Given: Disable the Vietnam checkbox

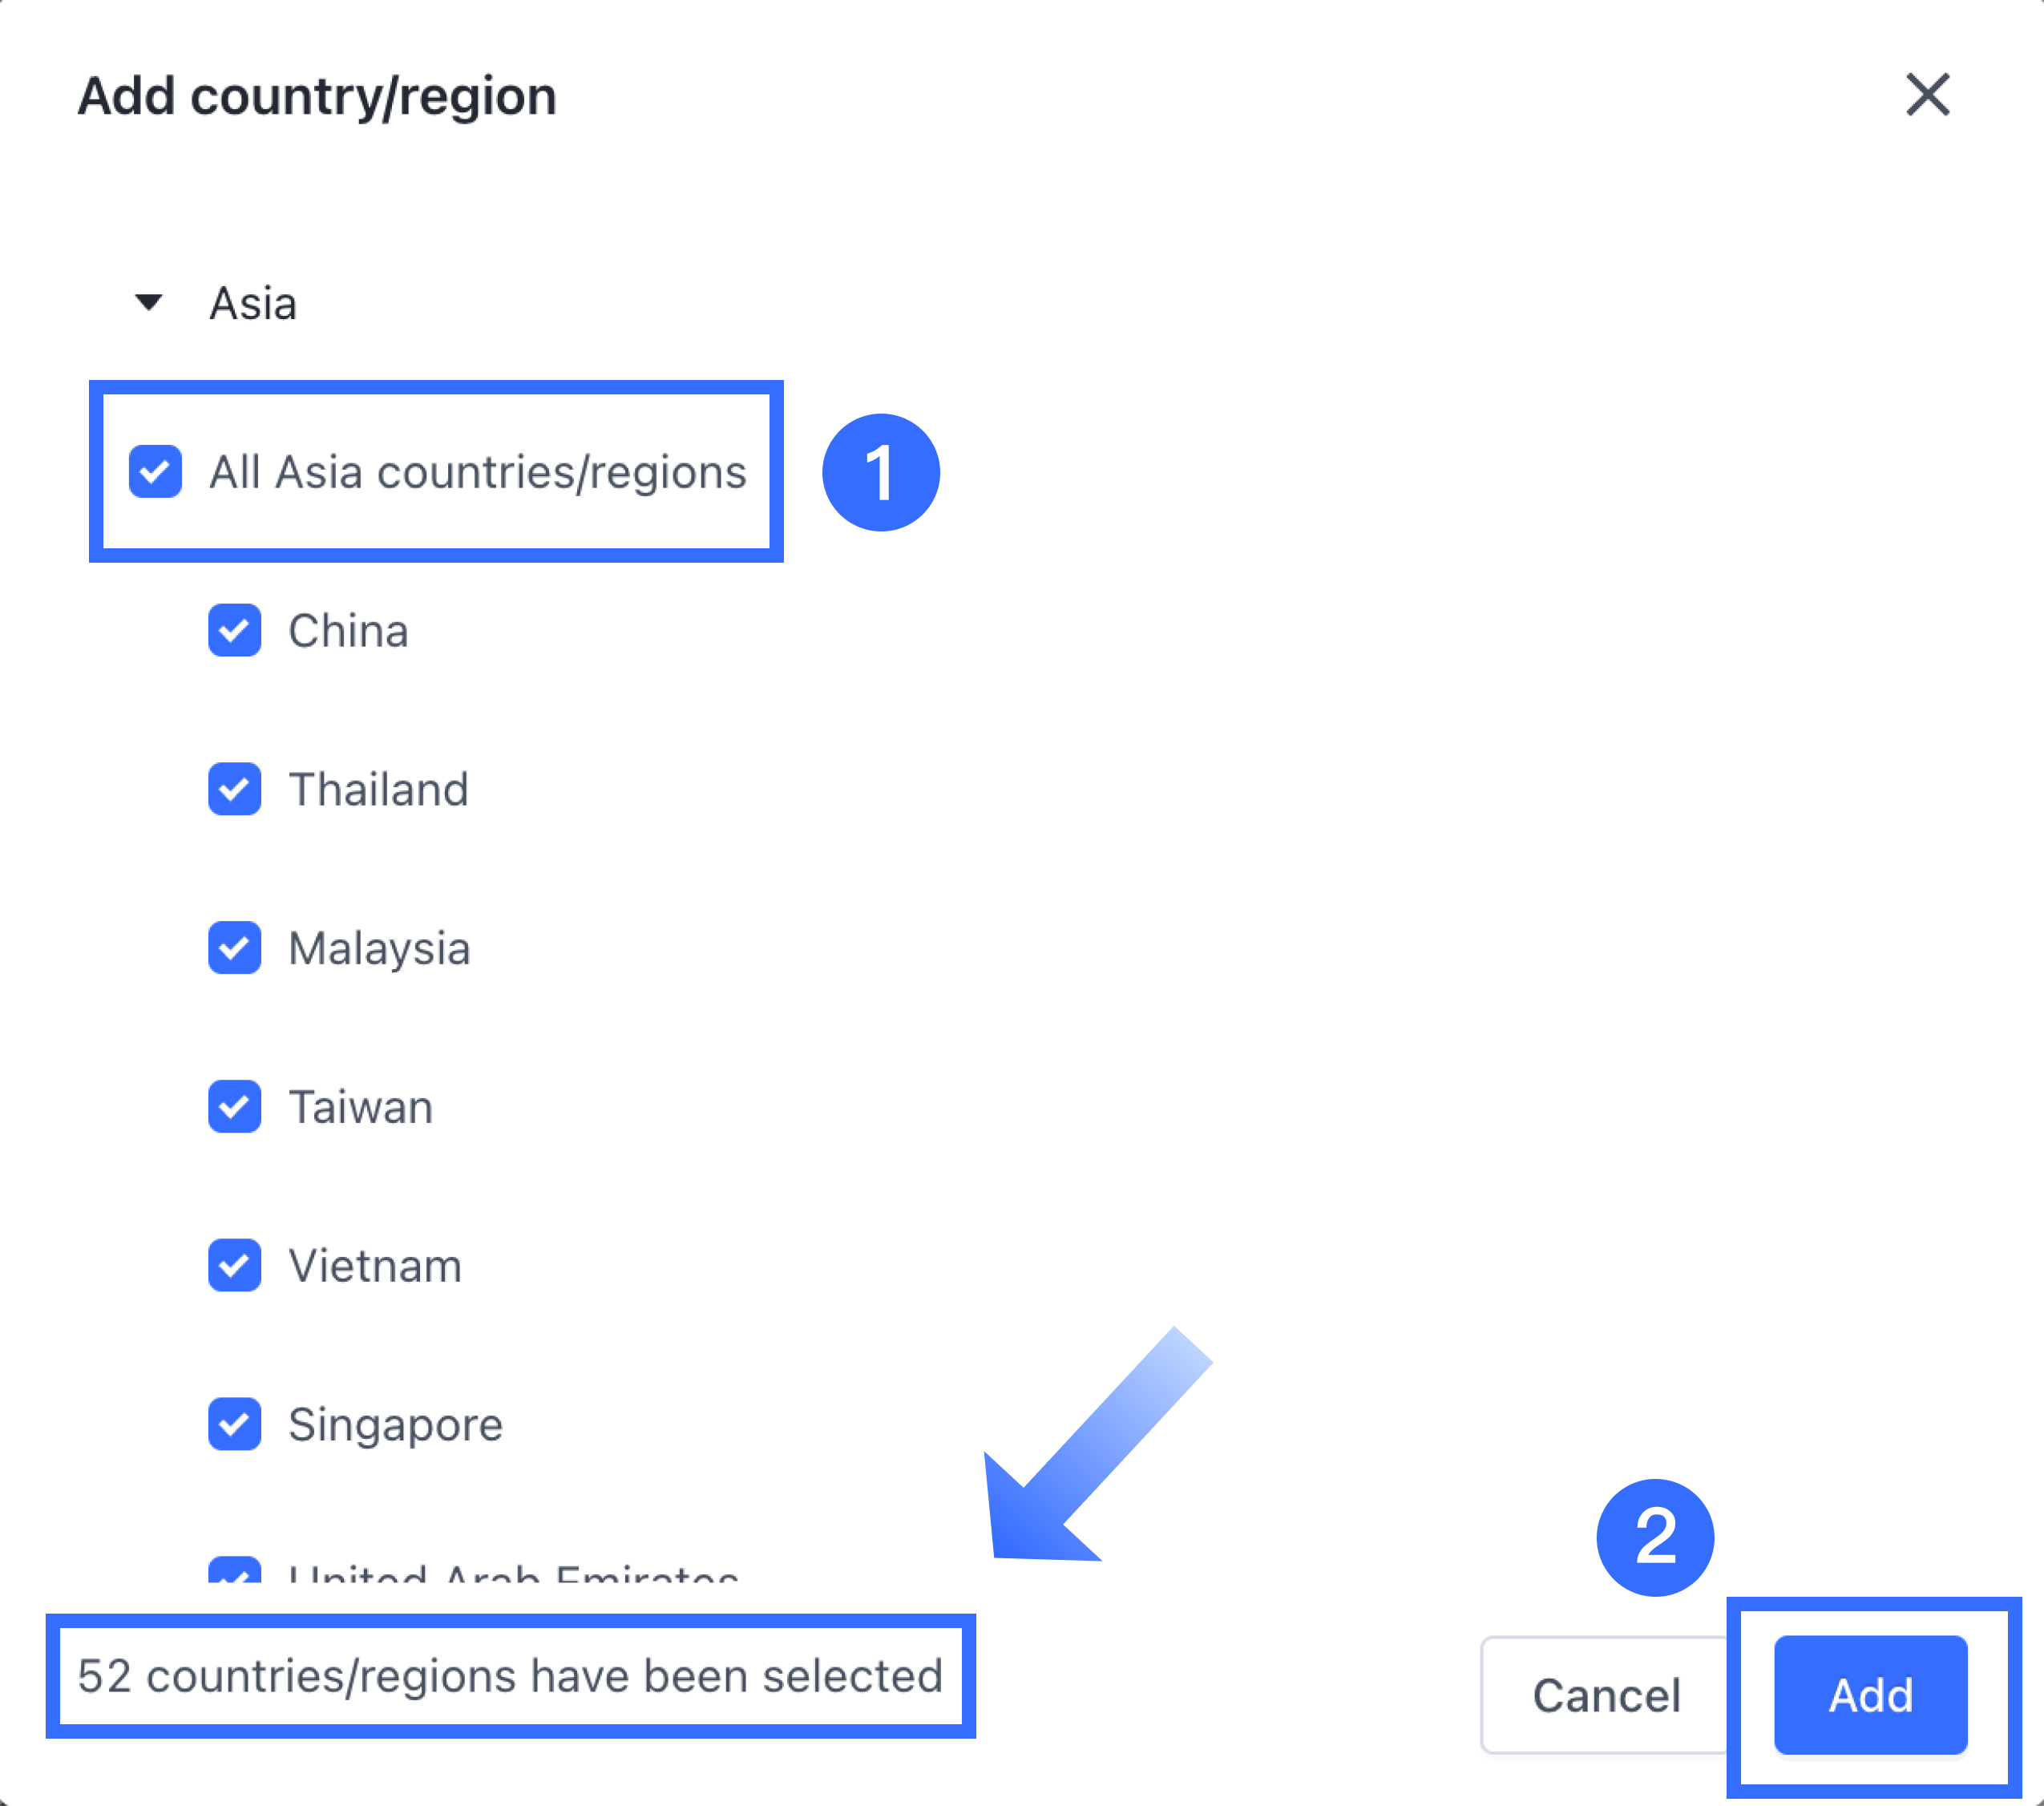Looking at the screenshot, I should click(235, 1265).
